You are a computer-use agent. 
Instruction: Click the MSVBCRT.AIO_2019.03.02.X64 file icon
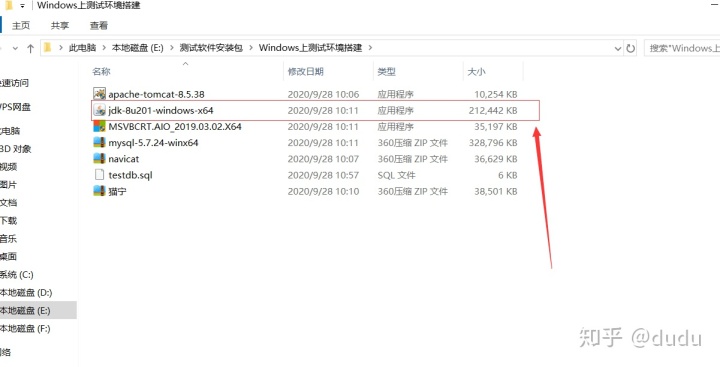tap(100, 126)
